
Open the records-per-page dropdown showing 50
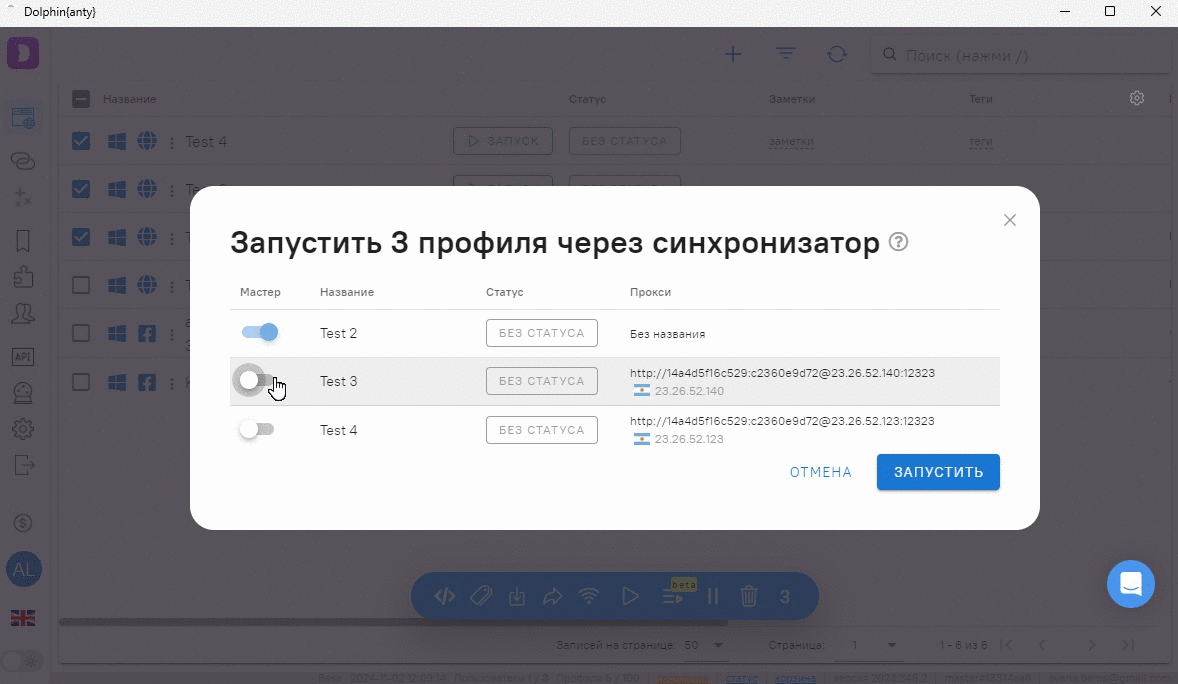click(x=703, y=645)
